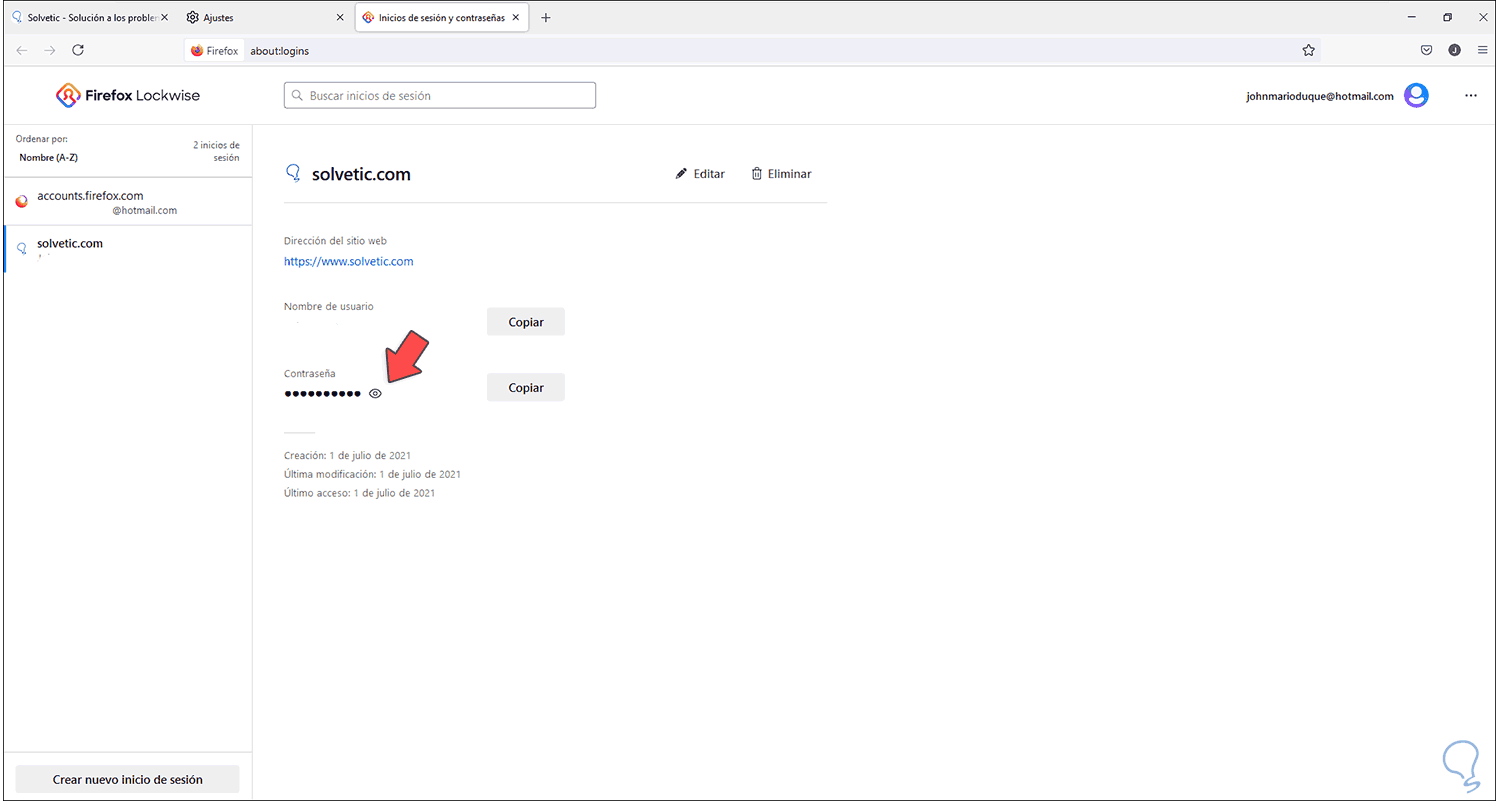Click the Firefox Lockwise logo

pos(128,96)
